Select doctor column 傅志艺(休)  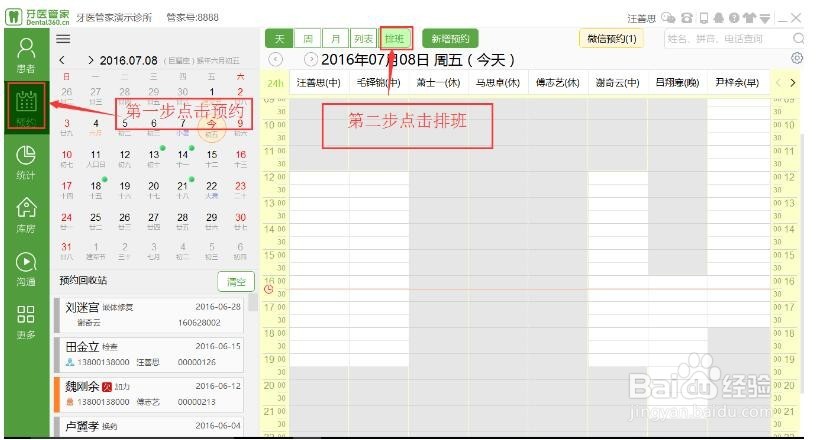(557, 83)
